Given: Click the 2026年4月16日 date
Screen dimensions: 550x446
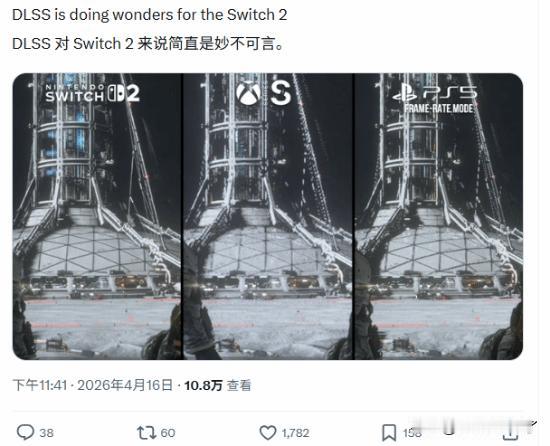Looking at the screenshot, I should pyautogui.click(x=125, y=385).
